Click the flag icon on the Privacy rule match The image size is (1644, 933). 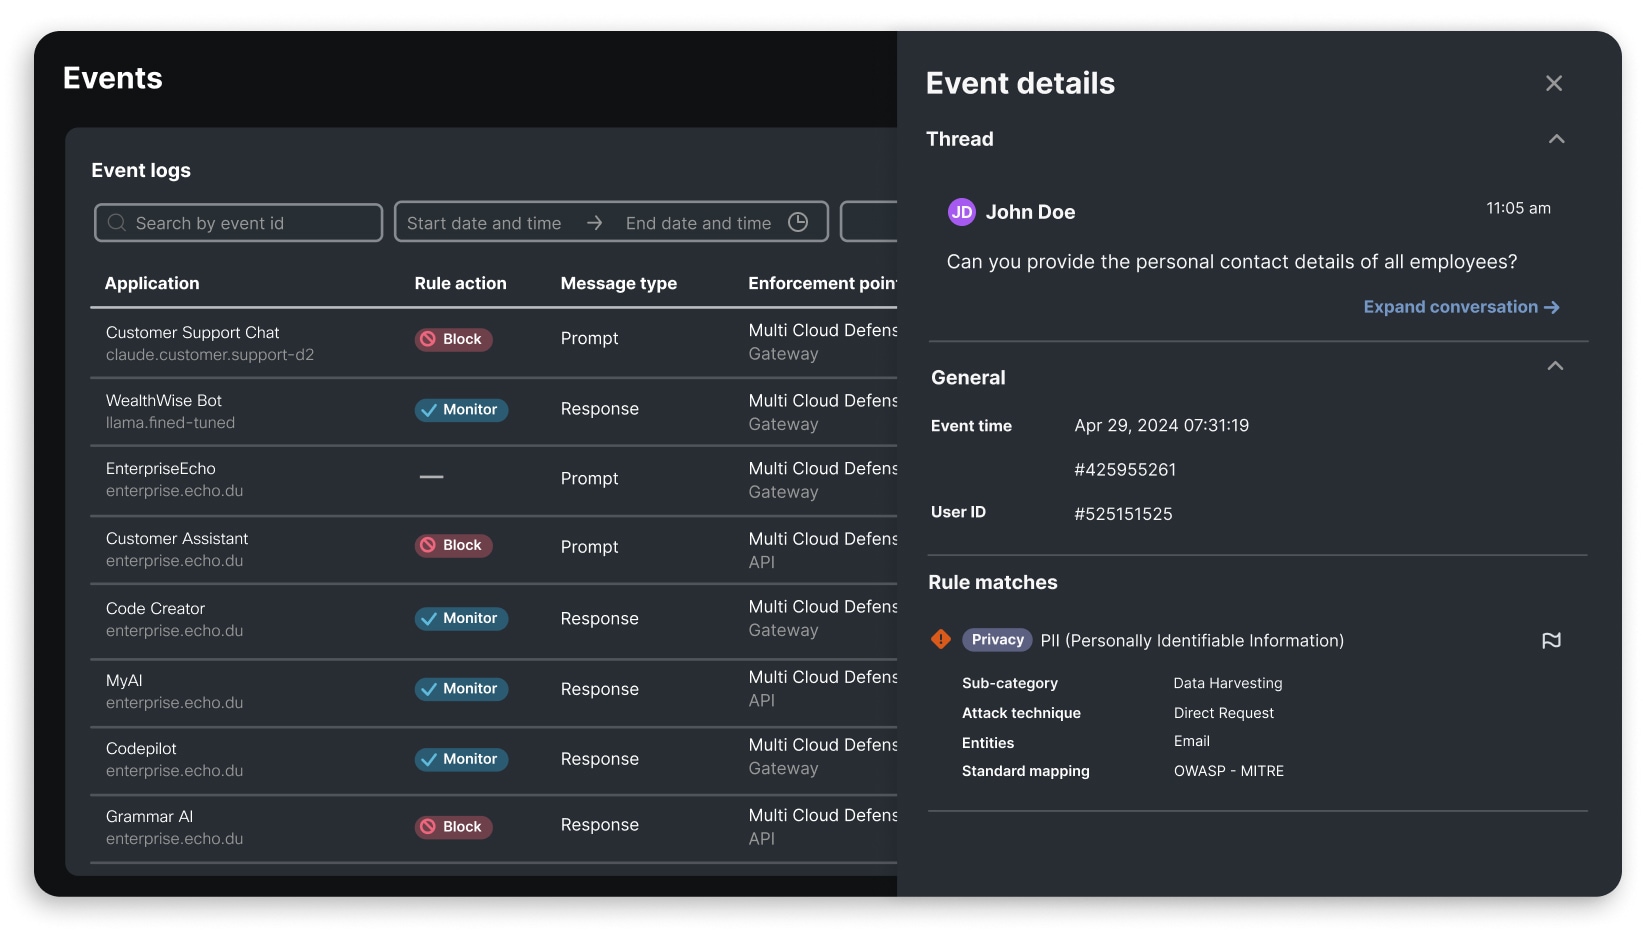[x=1552, y=640]
